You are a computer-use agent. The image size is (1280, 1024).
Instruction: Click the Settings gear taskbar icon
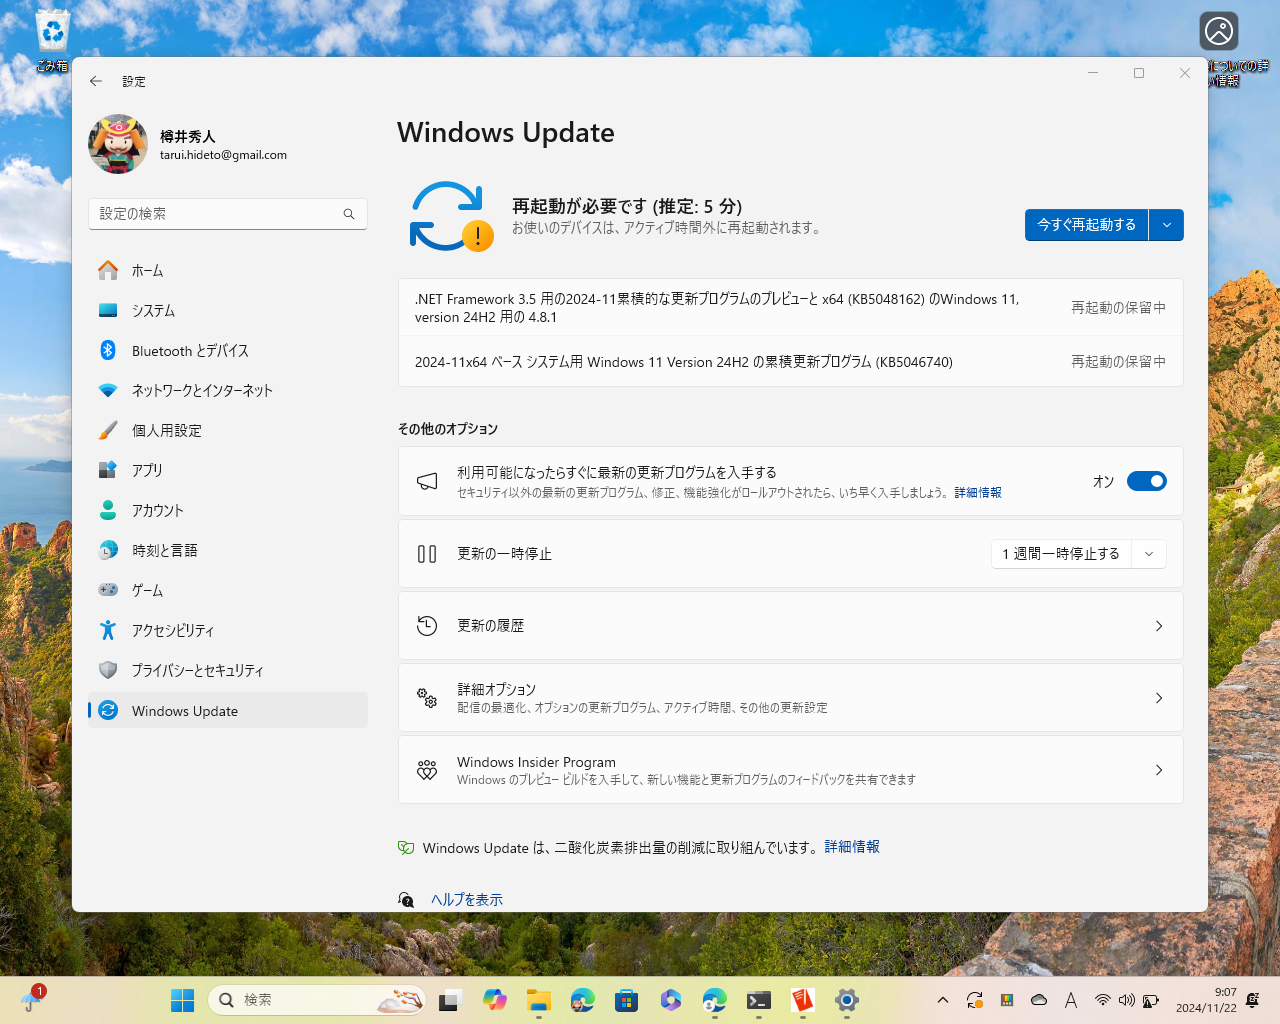(847, 1000)
